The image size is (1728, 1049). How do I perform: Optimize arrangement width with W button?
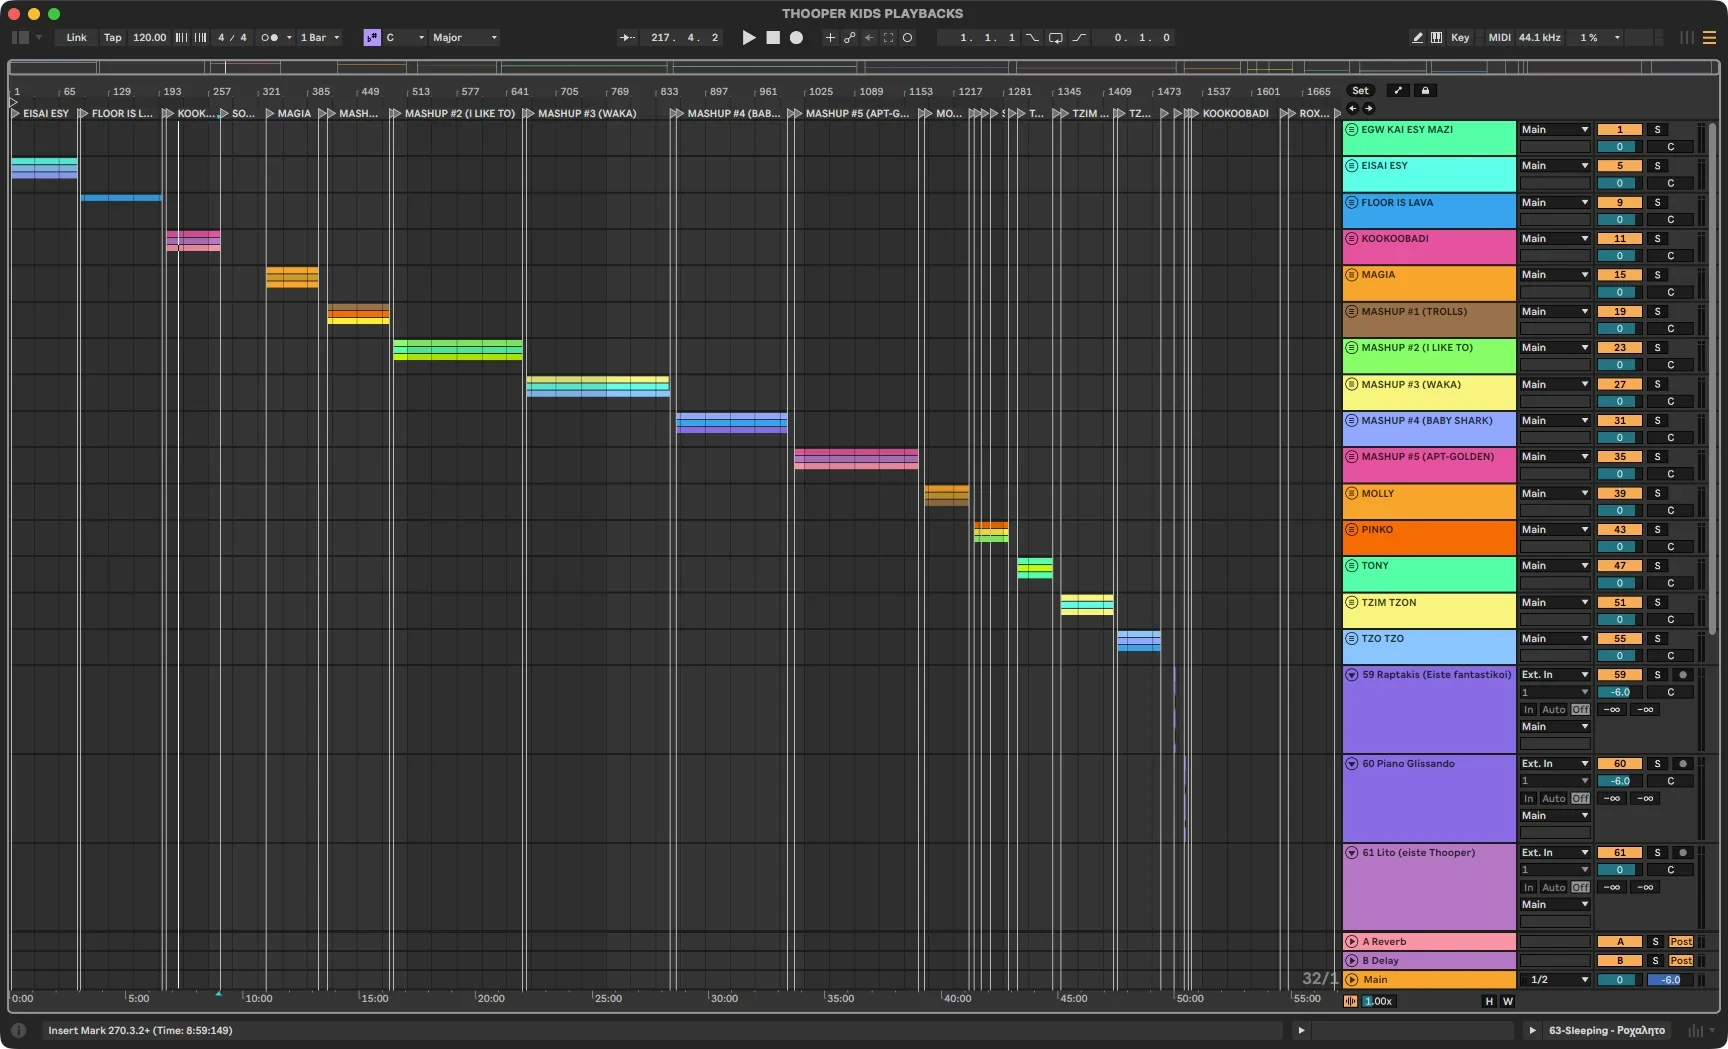coord(1508,1002)
